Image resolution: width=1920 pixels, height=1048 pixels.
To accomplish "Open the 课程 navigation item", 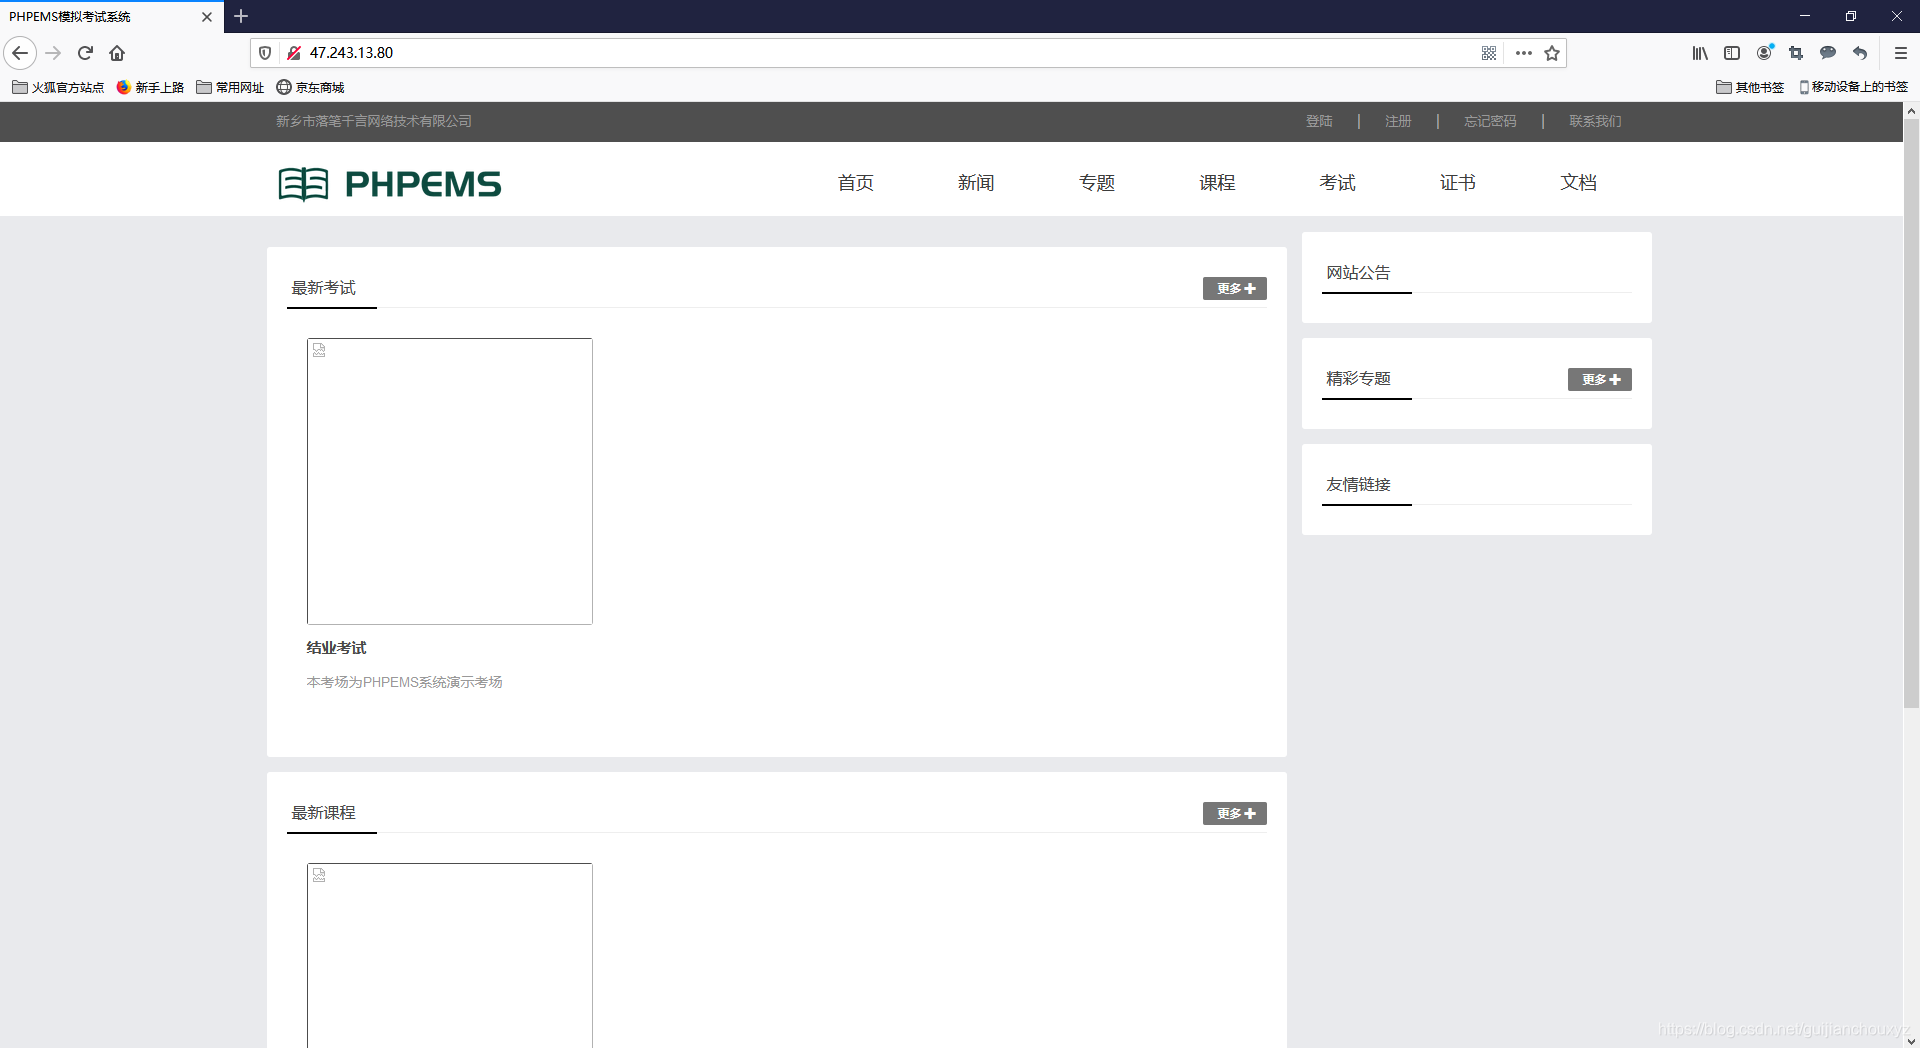I will click(1217, 183).
